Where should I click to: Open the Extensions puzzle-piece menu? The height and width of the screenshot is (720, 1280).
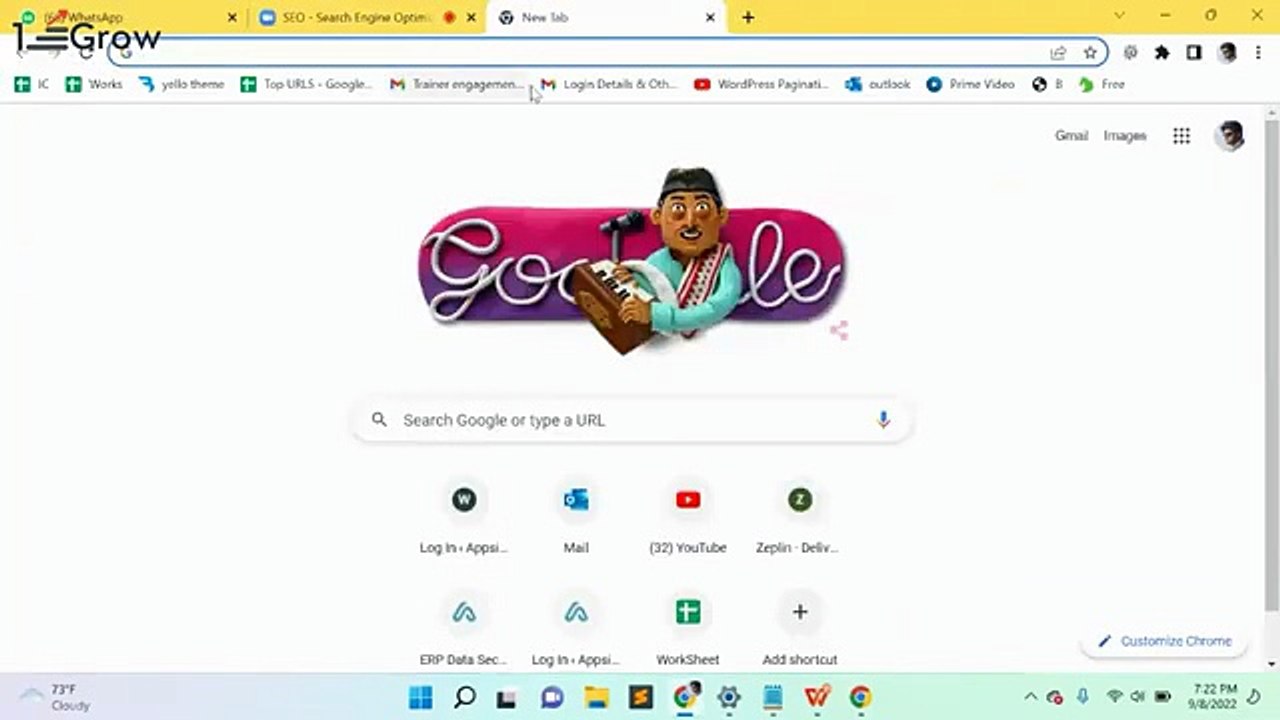click(1162, 52)
